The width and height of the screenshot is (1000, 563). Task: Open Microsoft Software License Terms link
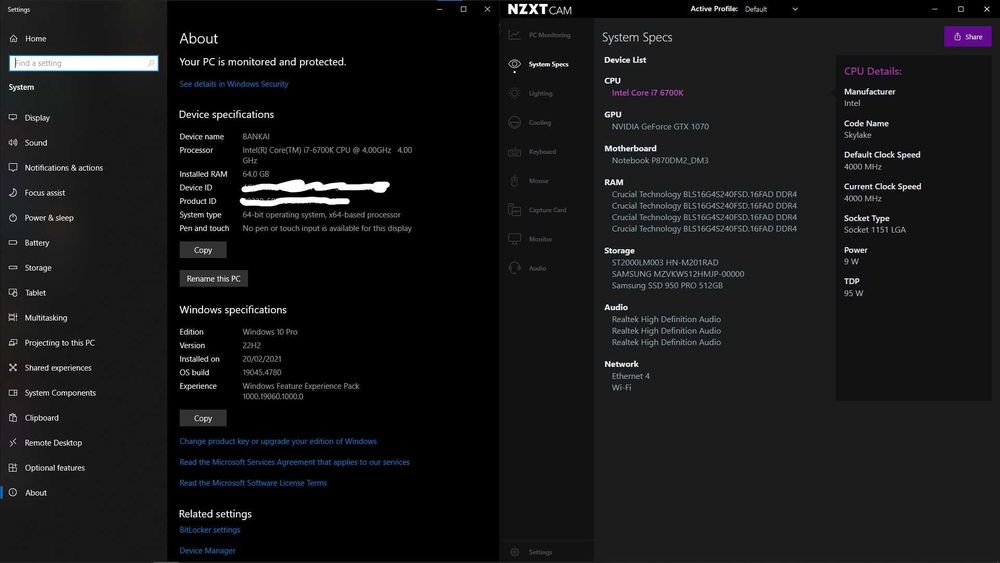coord(253,483)
